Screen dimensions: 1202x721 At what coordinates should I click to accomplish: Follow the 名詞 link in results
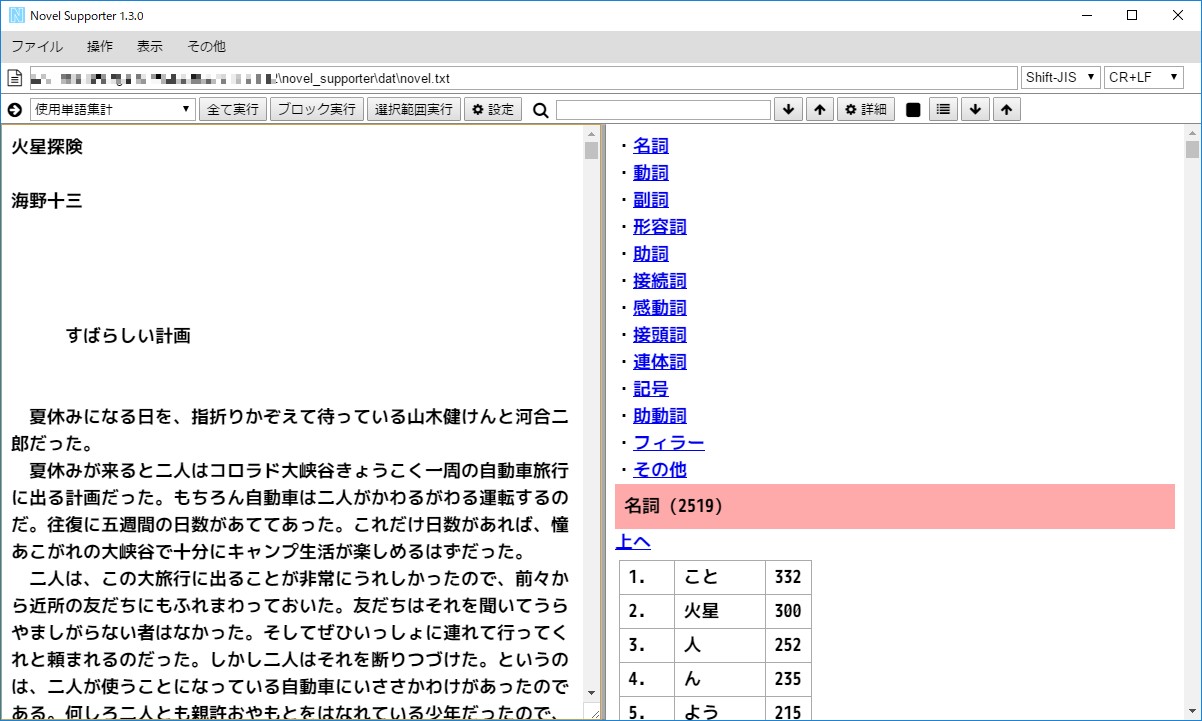pos(651,145)
